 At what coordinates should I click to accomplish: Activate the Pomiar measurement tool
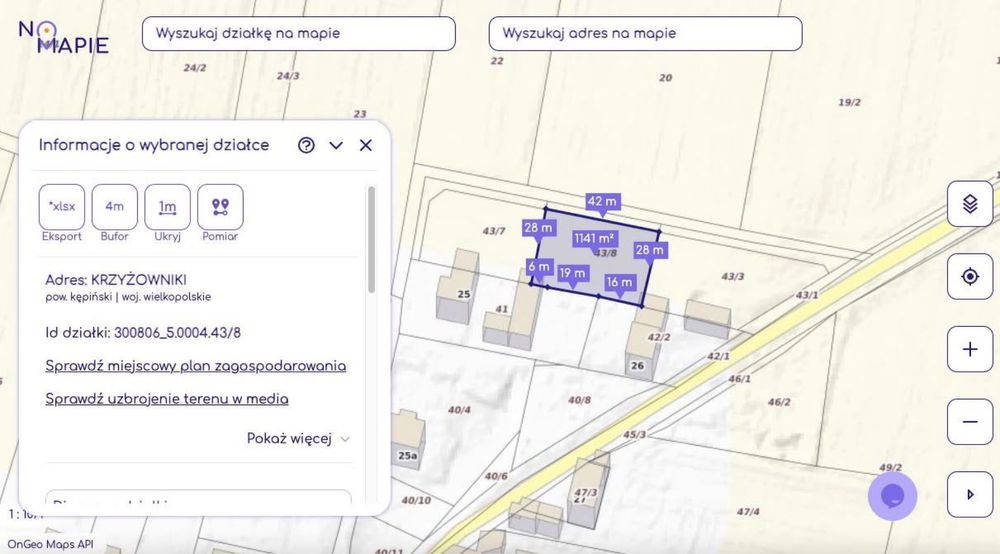[x=221, y=207]
